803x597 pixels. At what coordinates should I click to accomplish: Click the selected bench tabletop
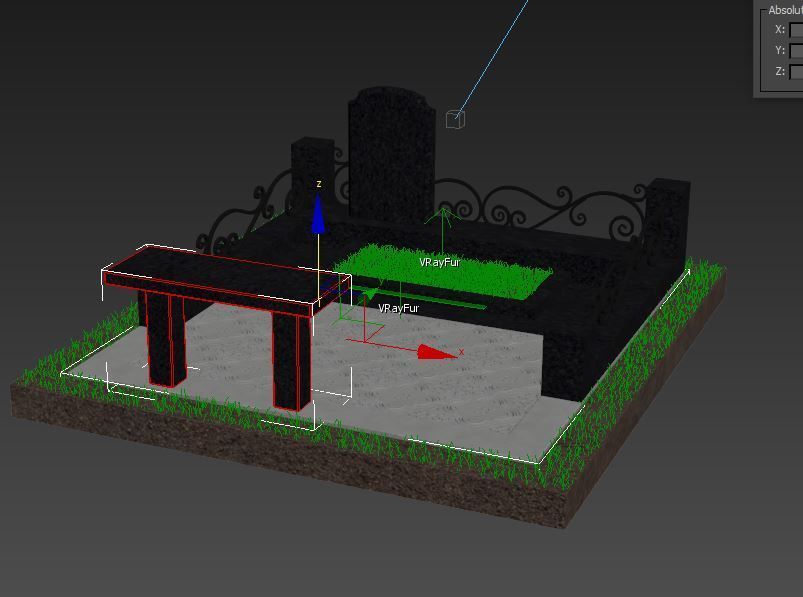(x=225, y=275)
